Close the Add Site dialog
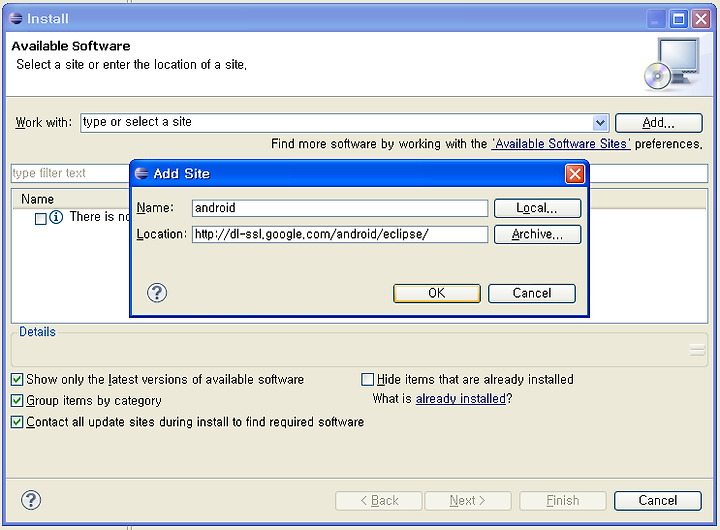The image size is (720, 530). coord(574,174)
